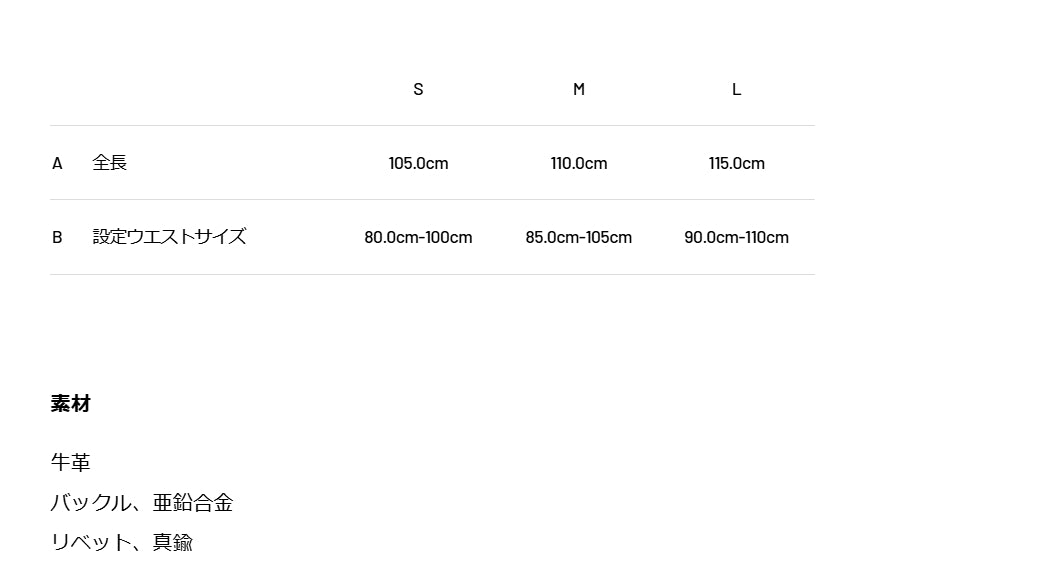This screenshot has width=1051, height=580.
Task: Click the 素材 section heading
Action: pos(71,404)
